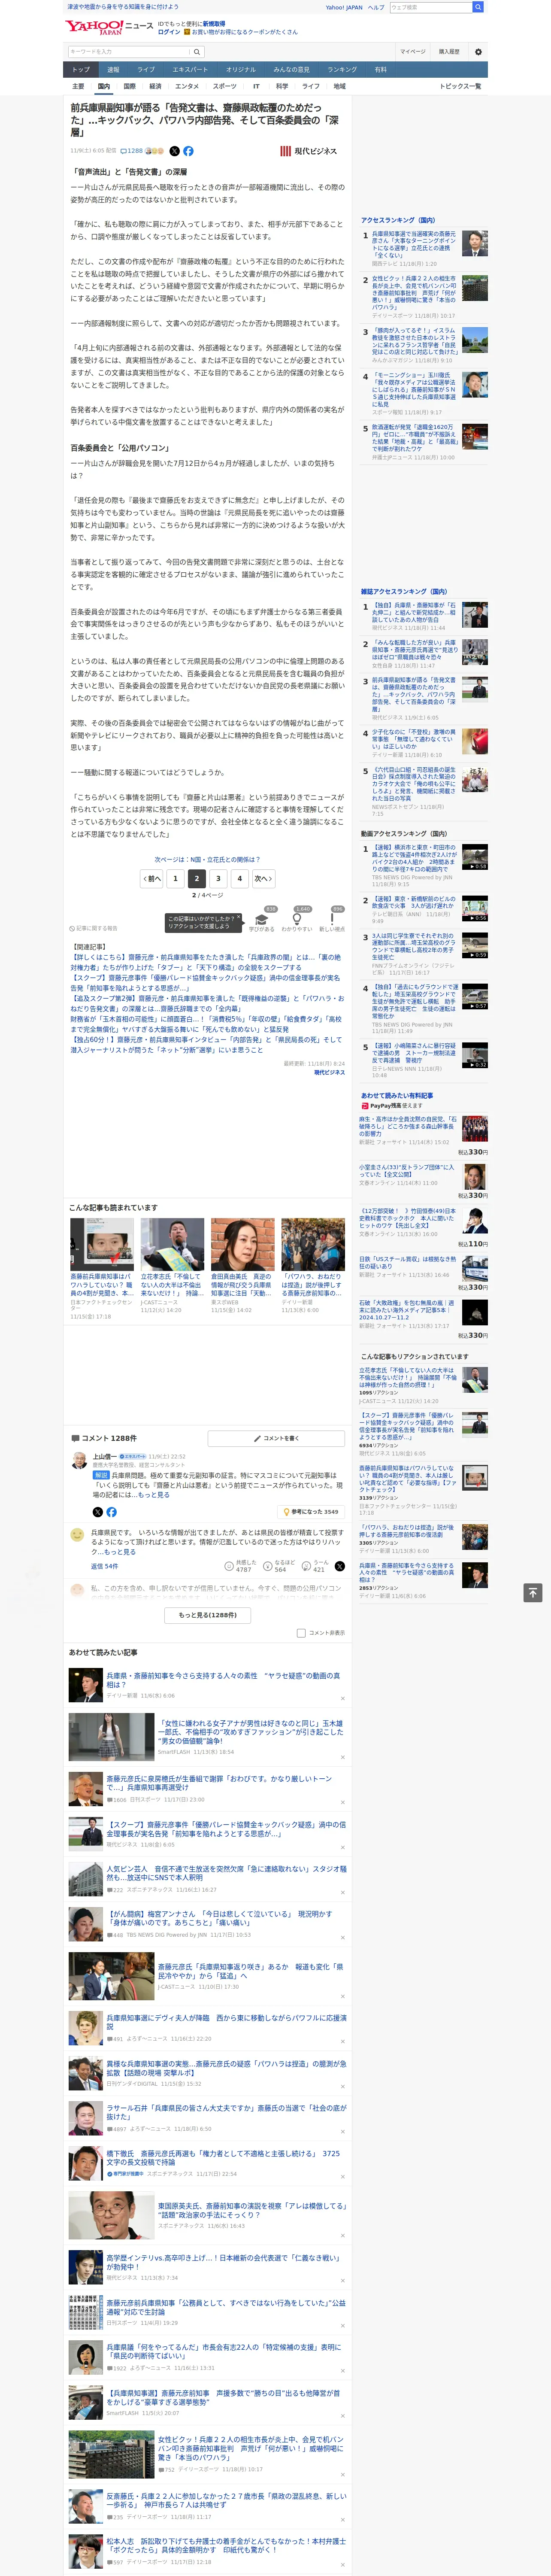The width and height of the screenshot is (551, 2576).
Task: Toggle the コメント非表示 checkbox
Action: coord(301,1633)
